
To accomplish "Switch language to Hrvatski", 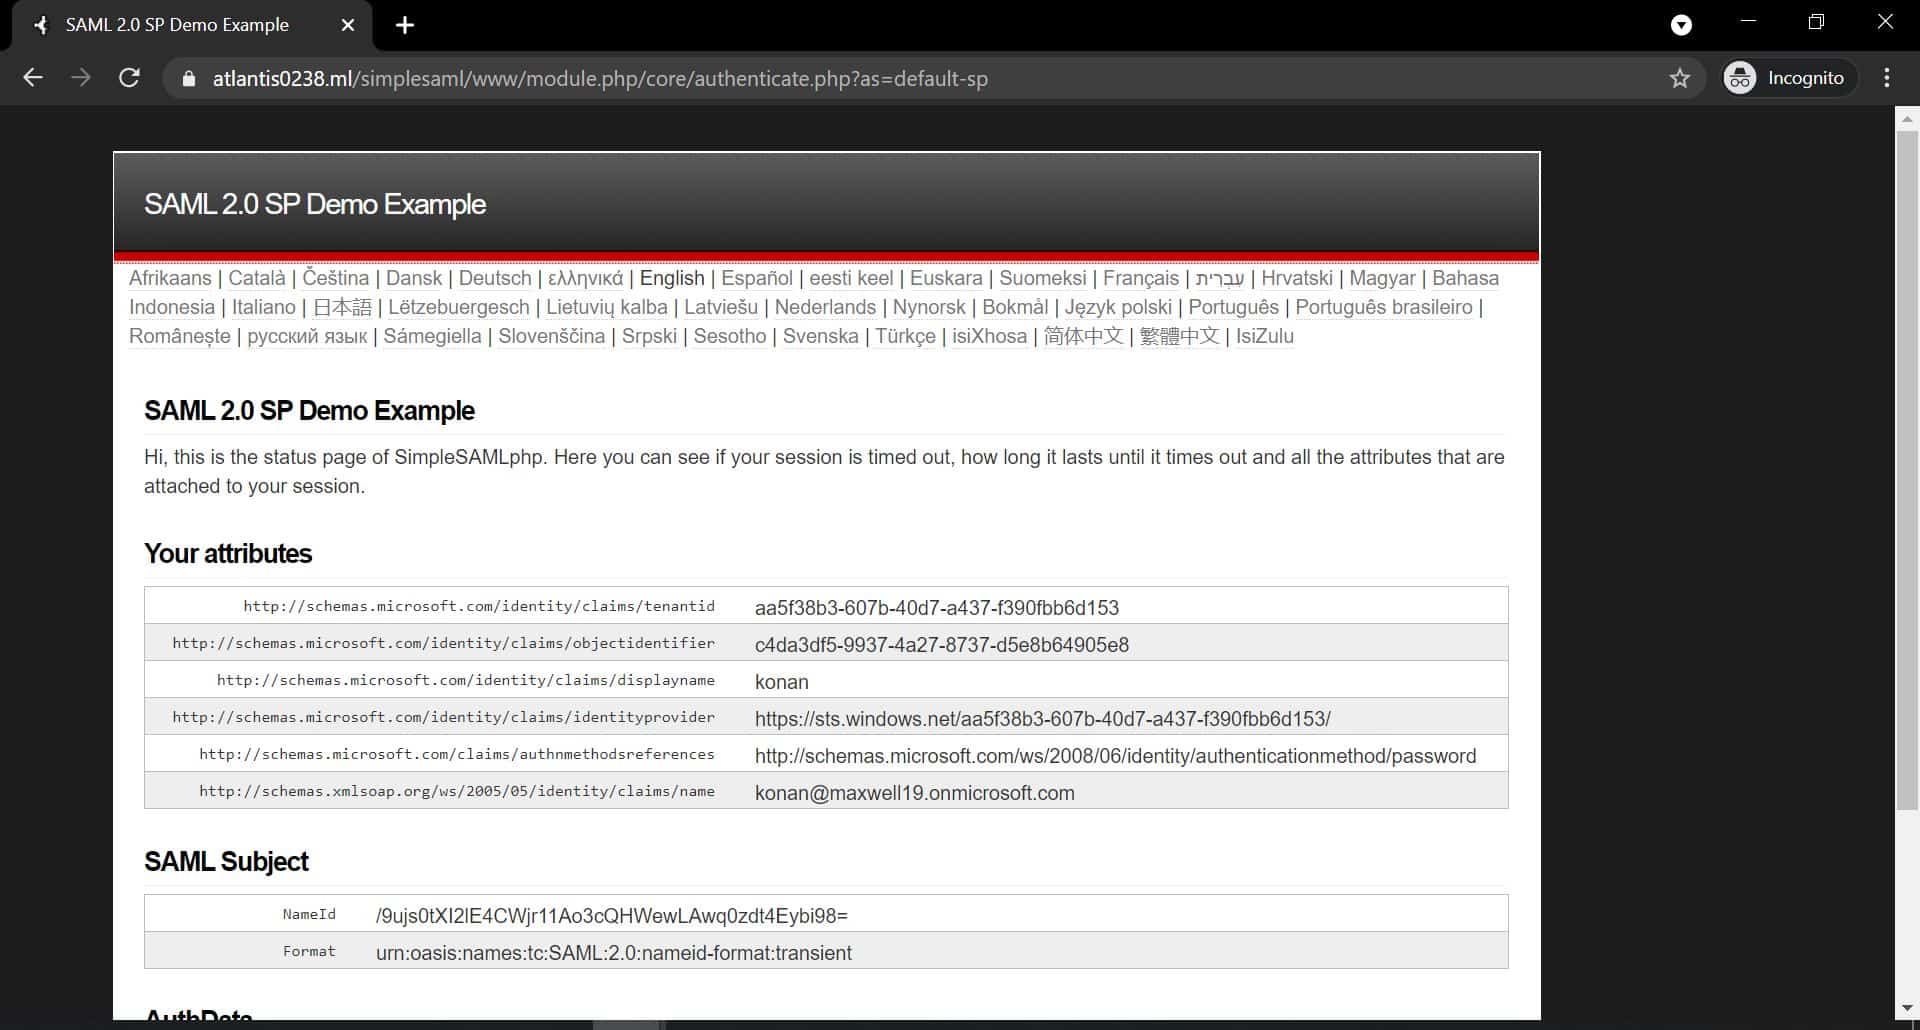I will pos(1297,278).
